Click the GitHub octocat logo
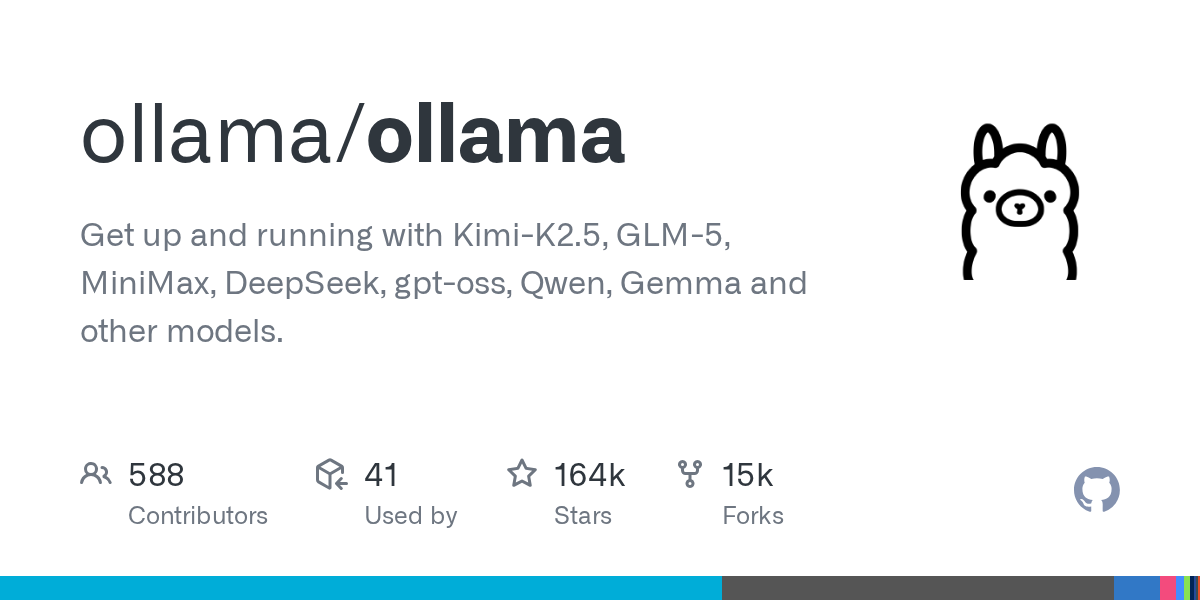The width and height of the screenshot is (1200, 600). [1096, 490]
